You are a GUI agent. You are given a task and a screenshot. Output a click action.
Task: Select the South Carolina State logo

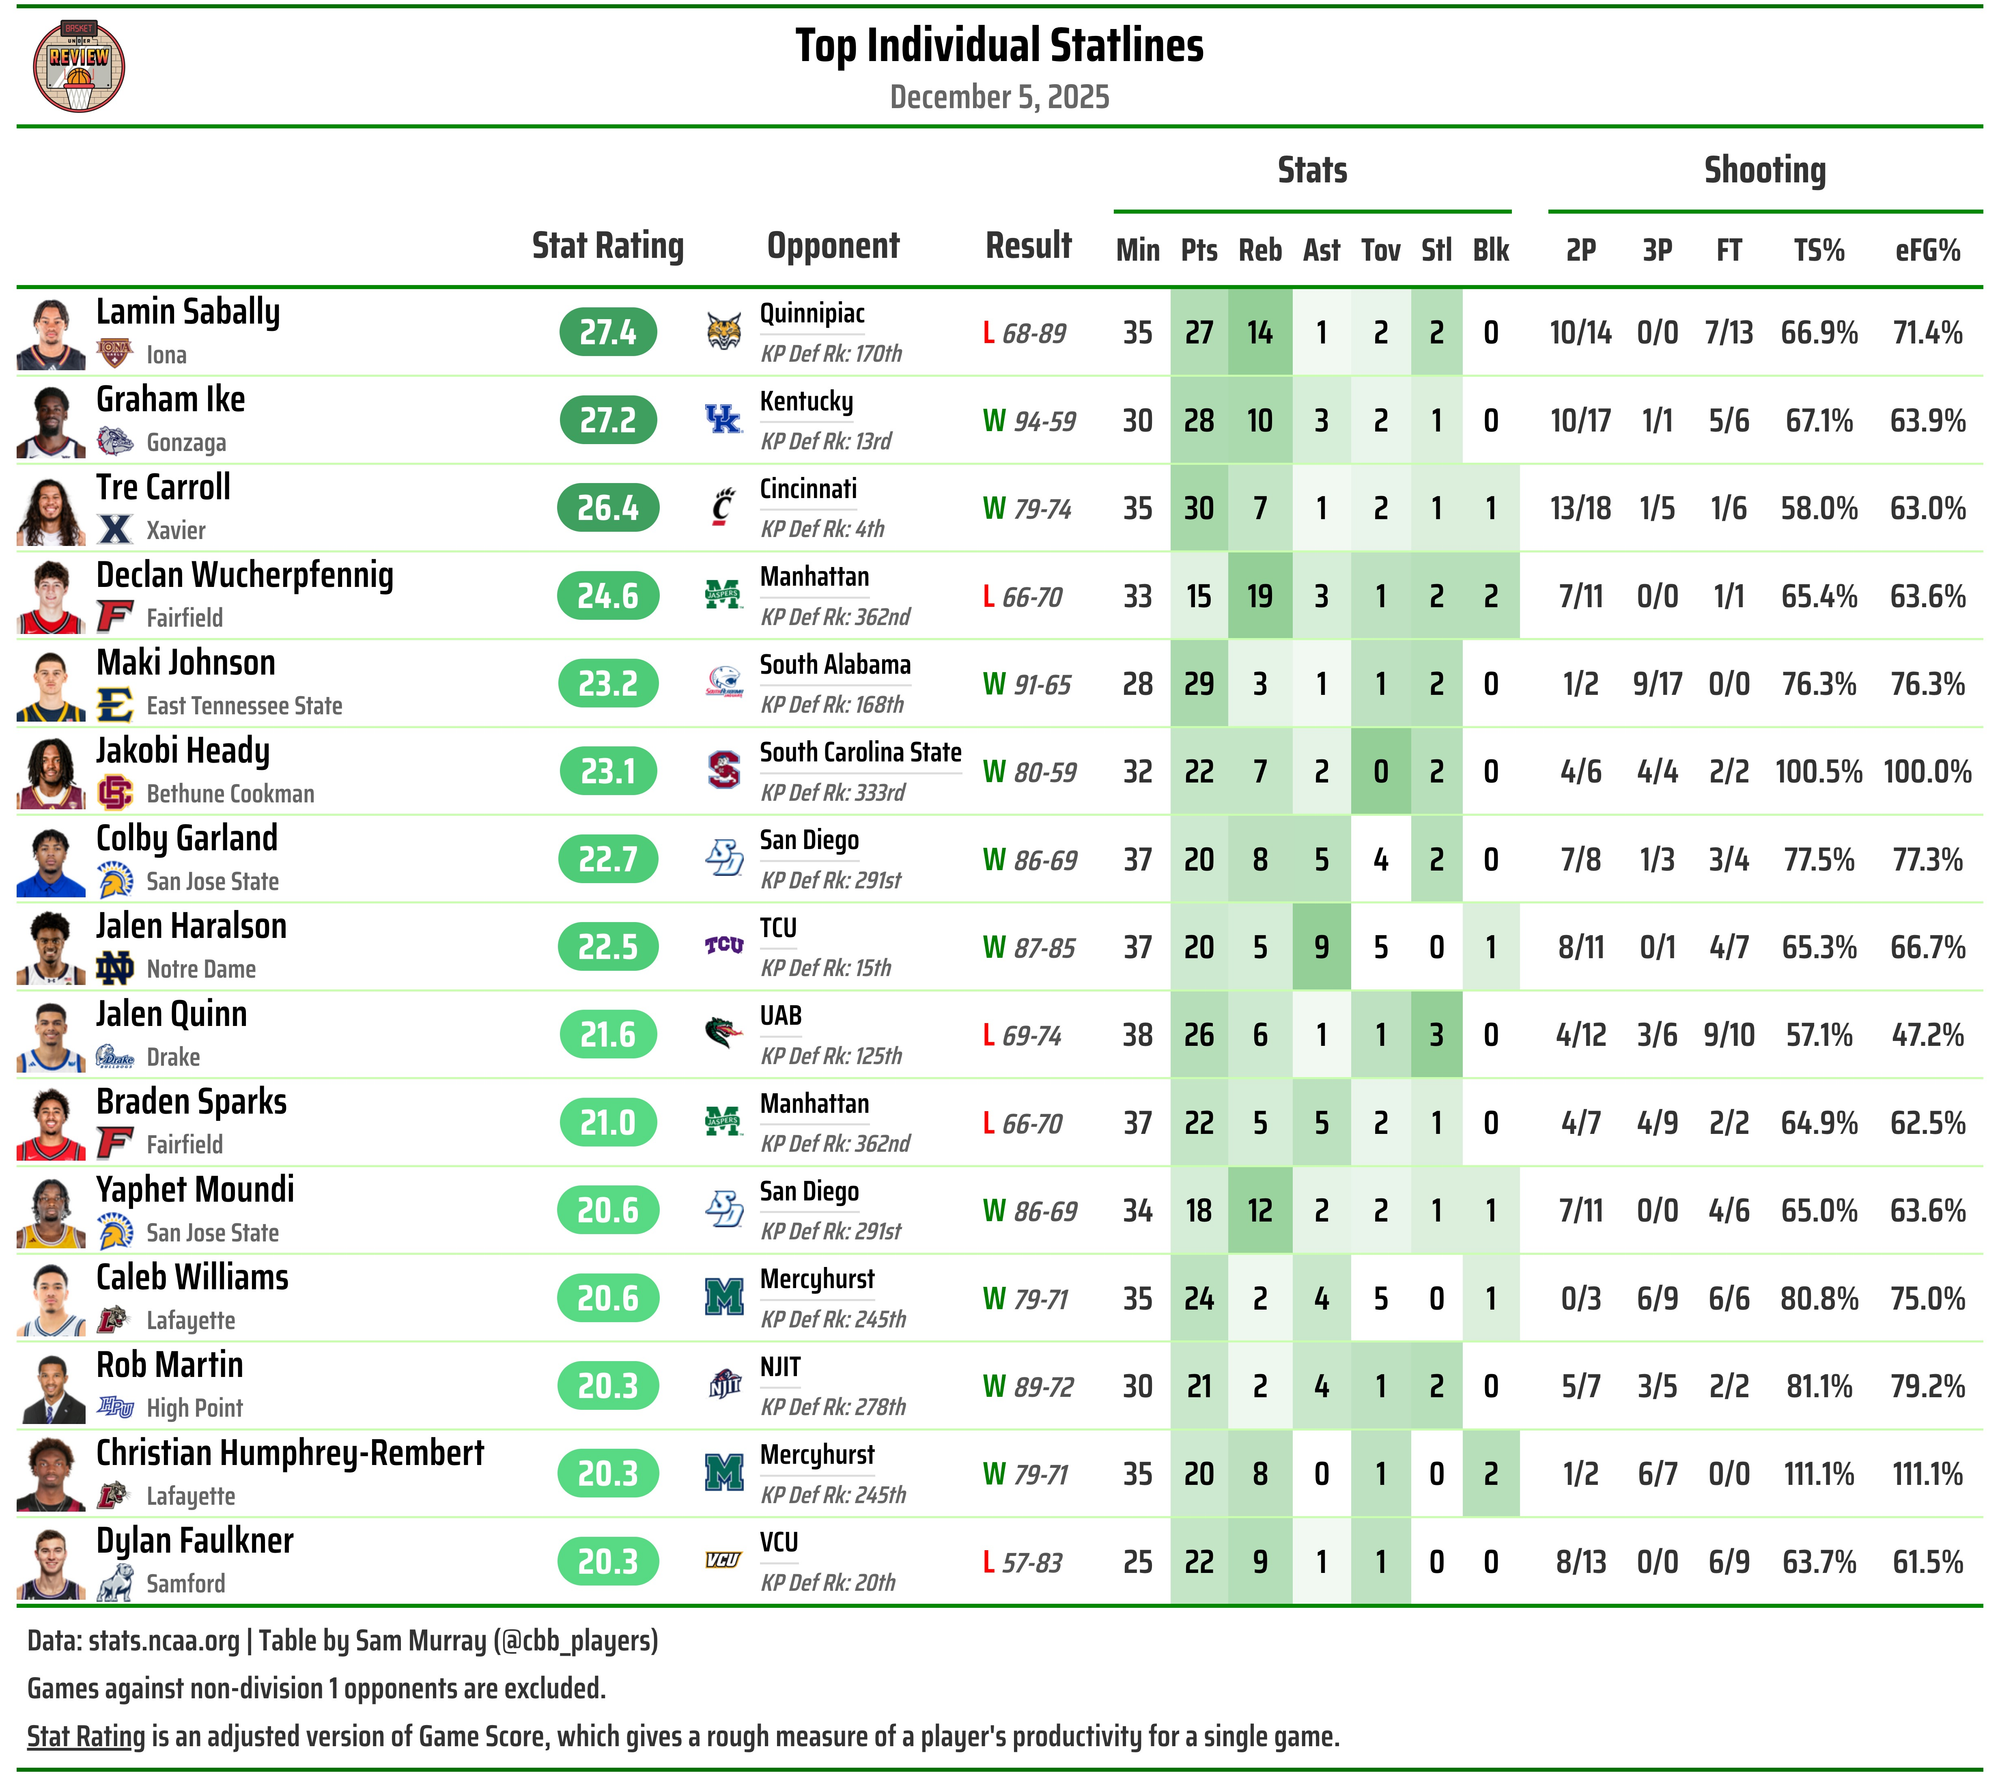(x=723, y=770)
